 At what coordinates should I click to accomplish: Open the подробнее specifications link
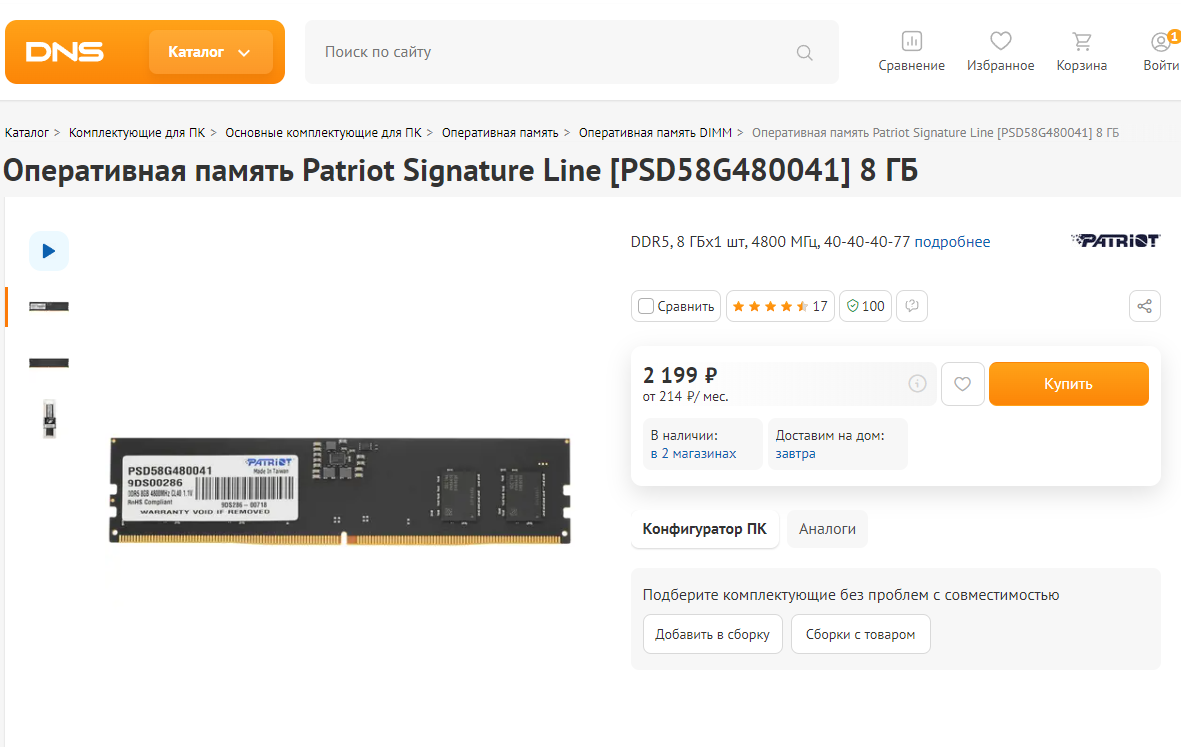coord(952,242)
